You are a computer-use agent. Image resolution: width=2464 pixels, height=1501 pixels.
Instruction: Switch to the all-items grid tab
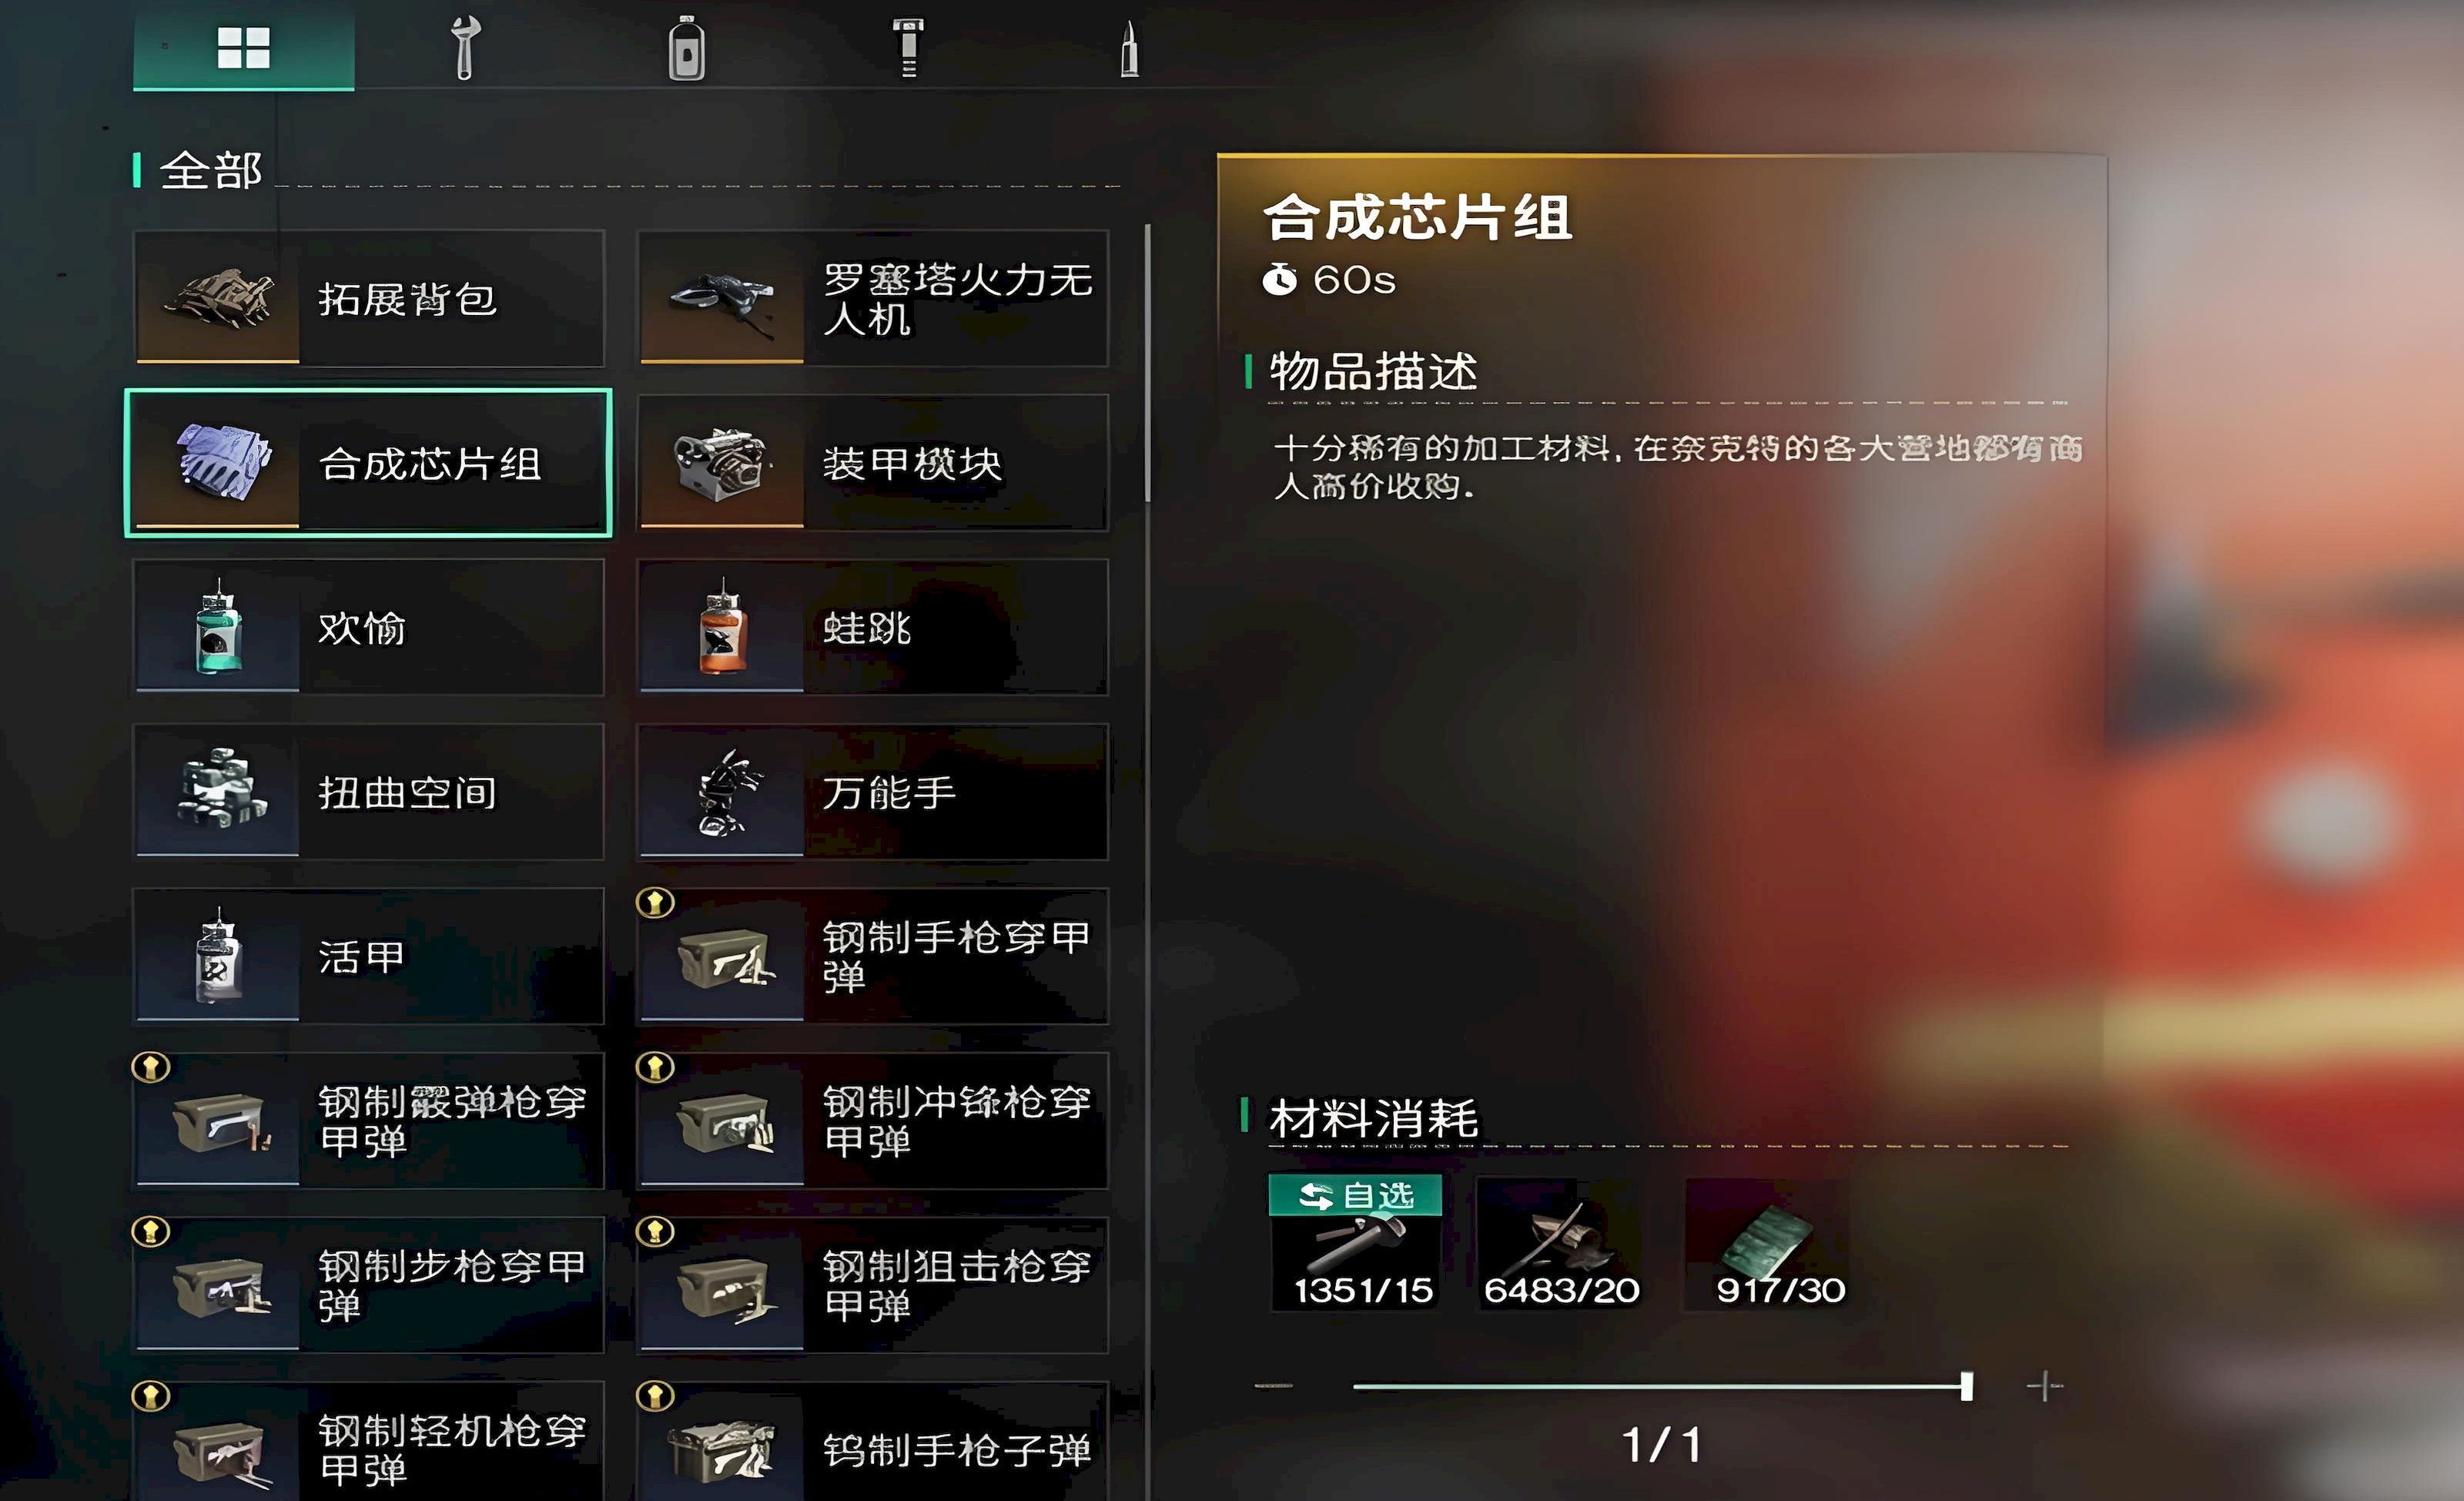click(243, 47)
